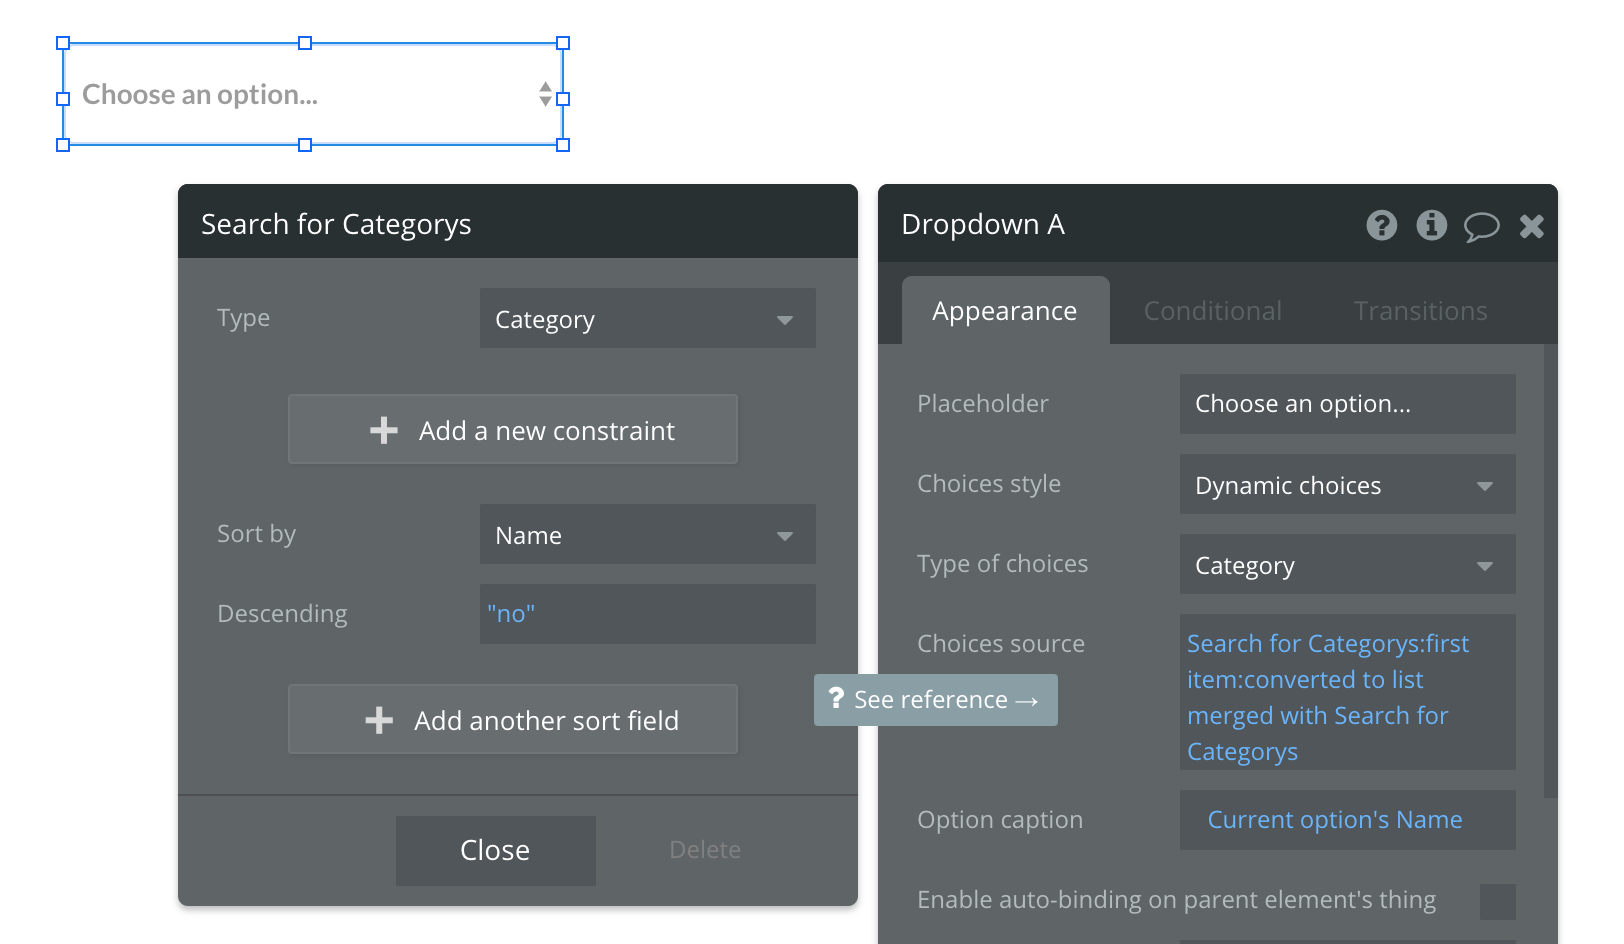Click the See reference question mark
The width and height of the screenshot is (1624, 944).
tap(837, 699)
